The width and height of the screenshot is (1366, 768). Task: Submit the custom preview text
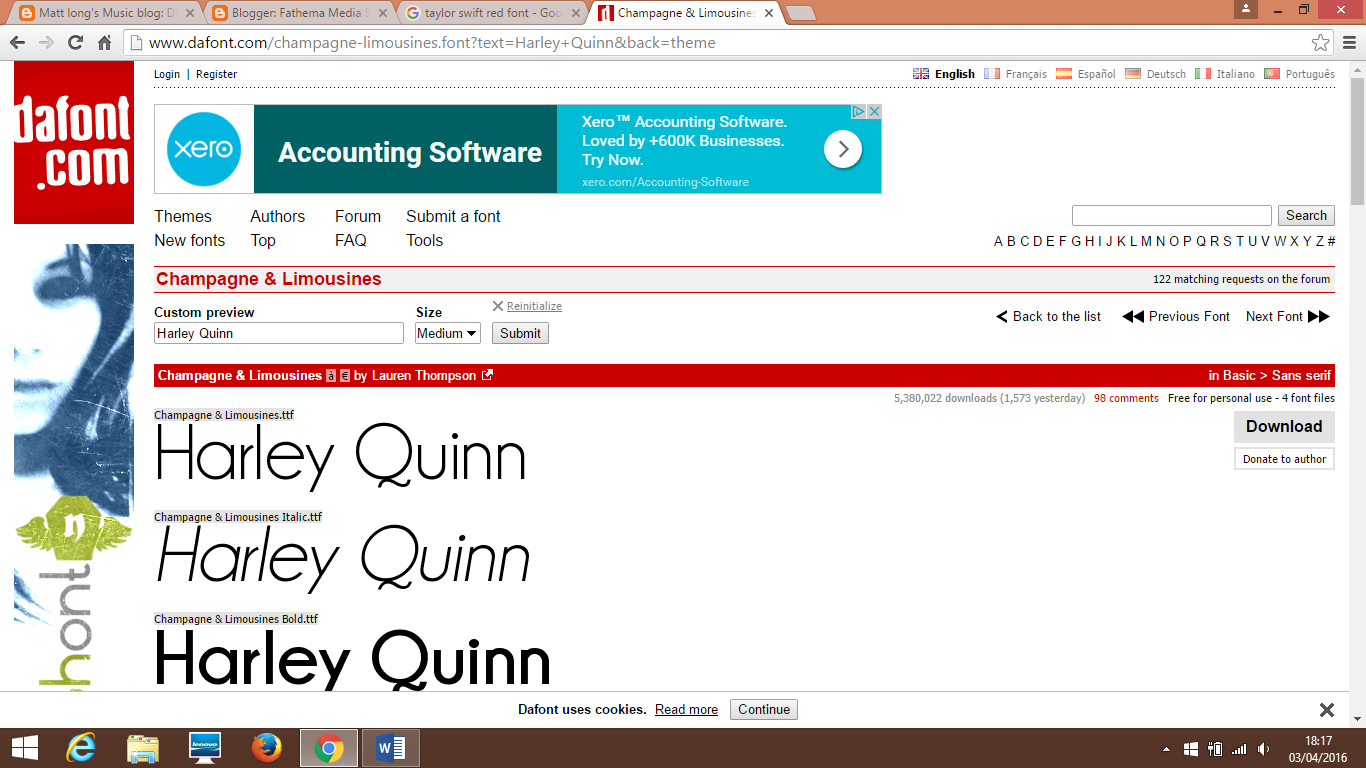(520, 333)
